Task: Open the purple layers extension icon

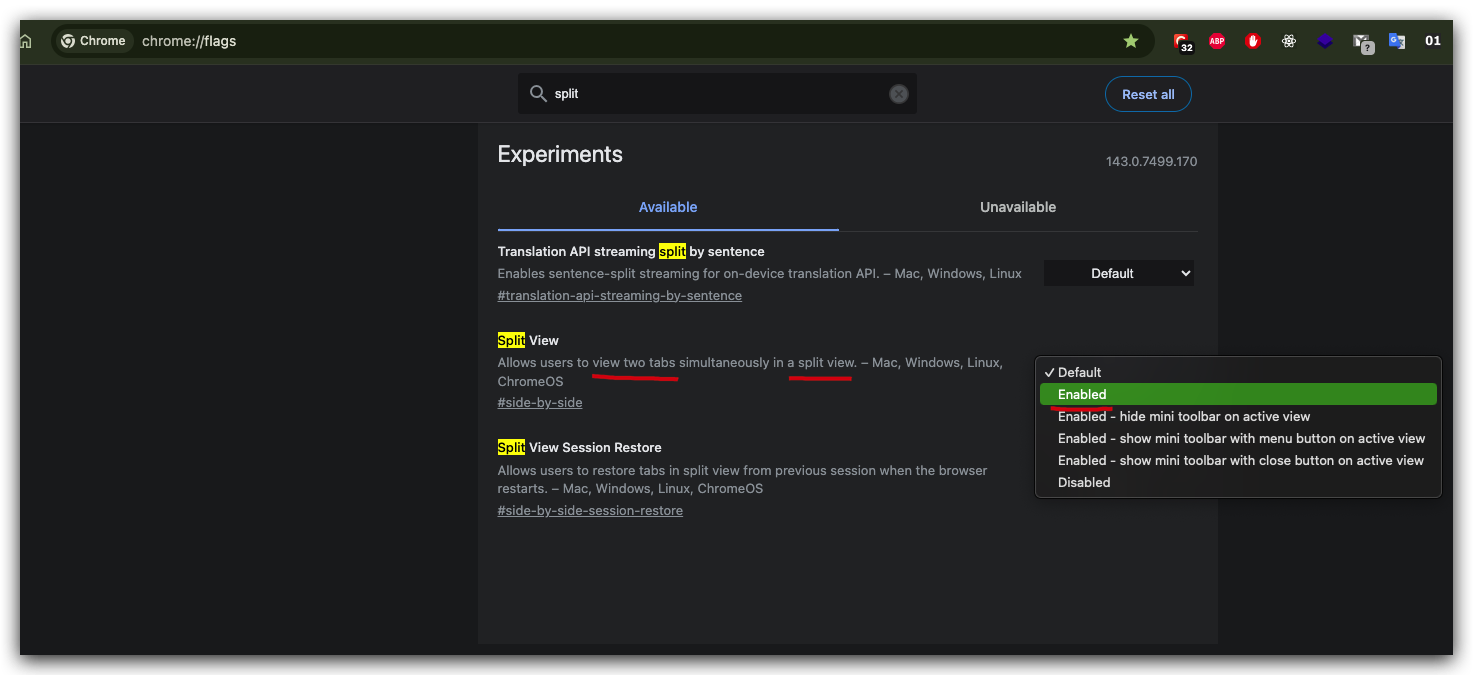Action: (x=1325, y=41)
